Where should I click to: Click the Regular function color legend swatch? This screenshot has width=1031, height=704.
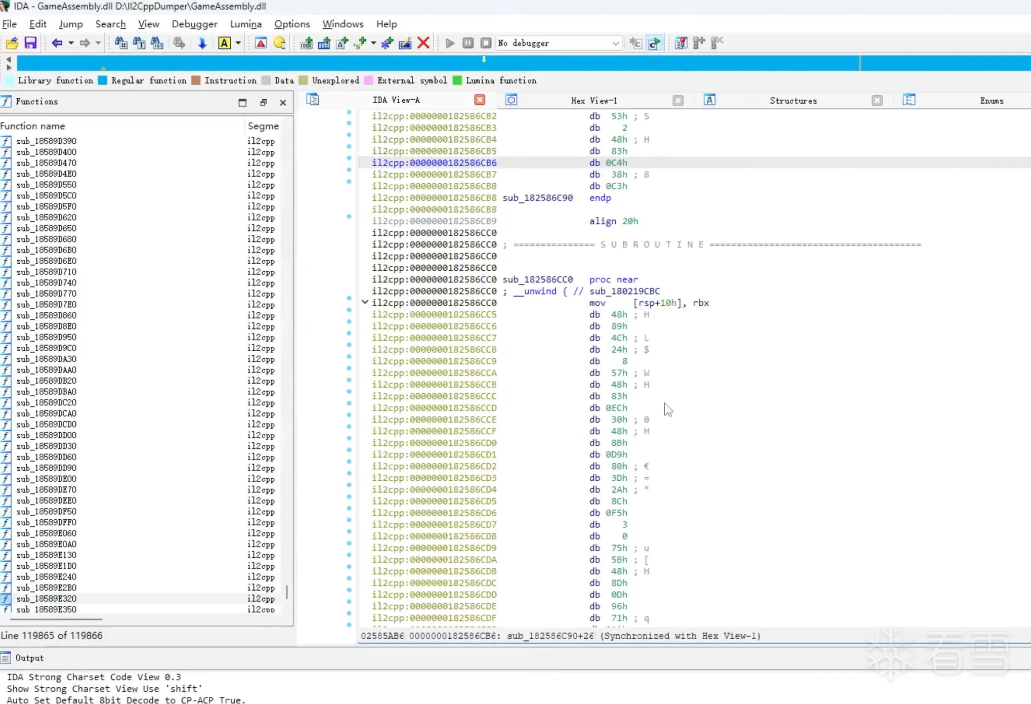[103, 80]
